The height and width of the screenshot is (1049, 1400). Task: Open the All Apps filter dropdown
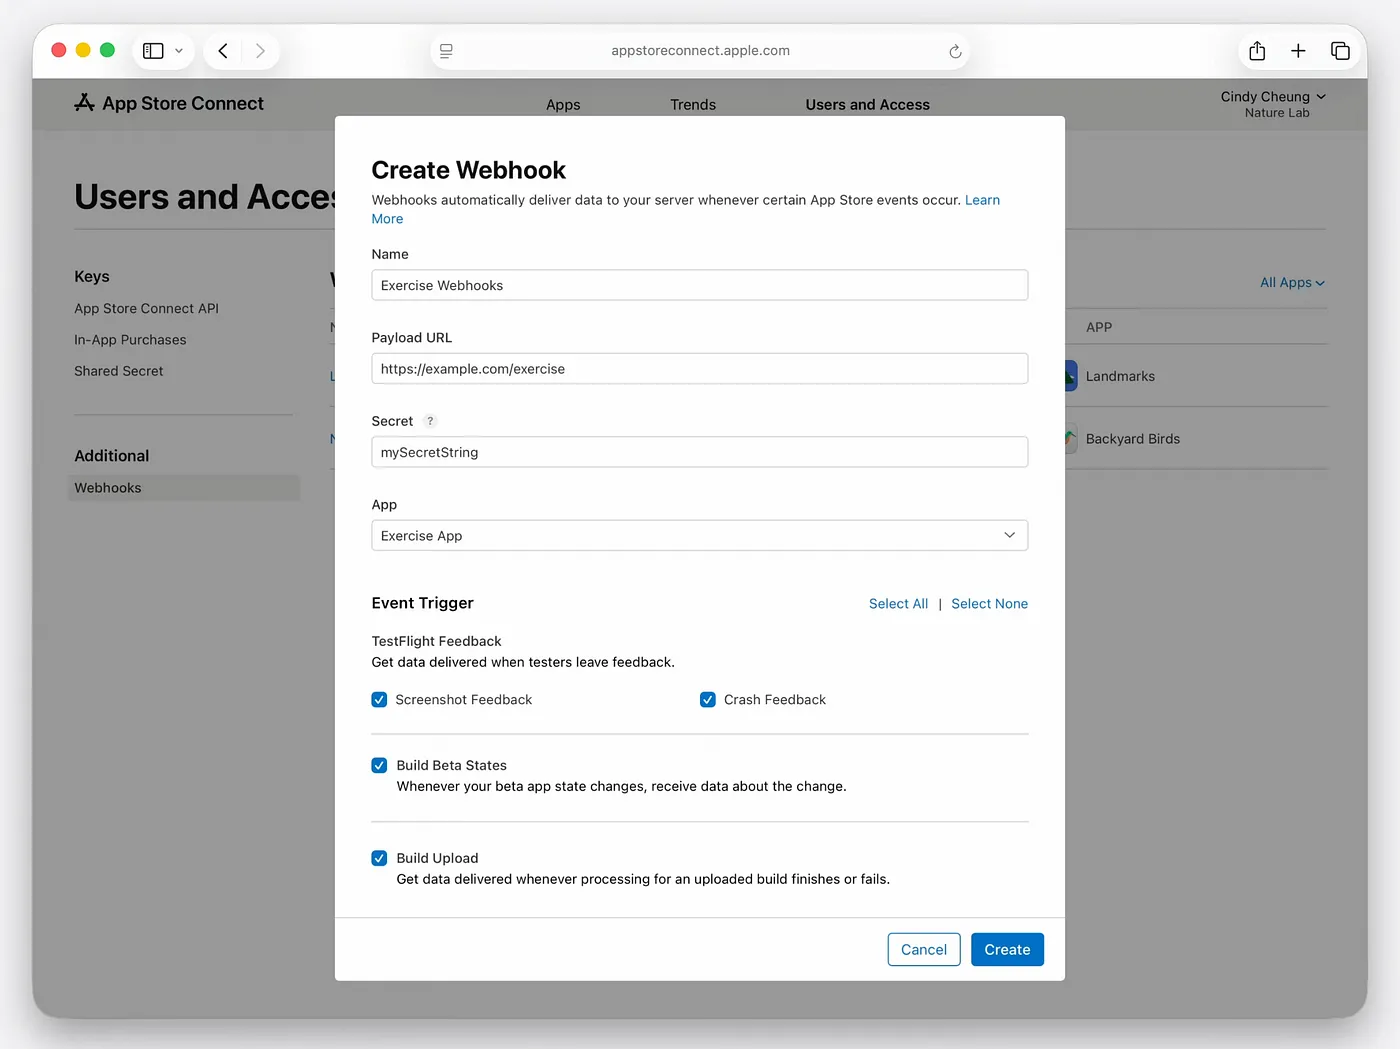[x=1292, y=283]
